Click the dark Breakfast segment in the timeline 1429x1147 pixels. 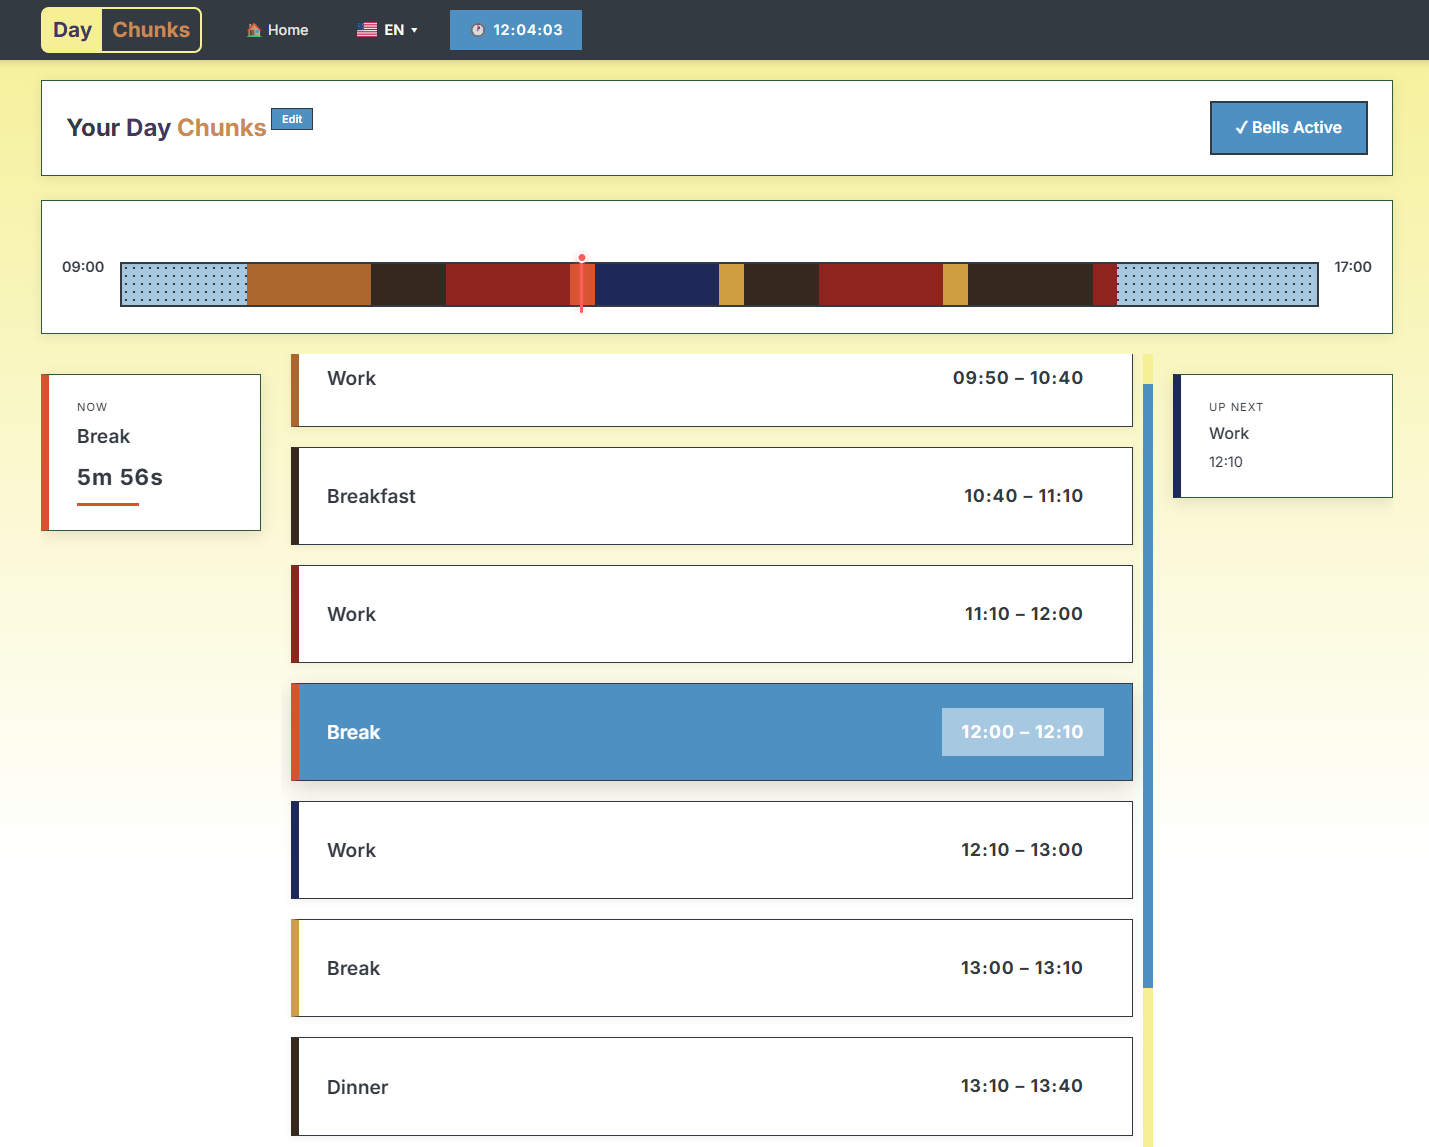[408, 284]
